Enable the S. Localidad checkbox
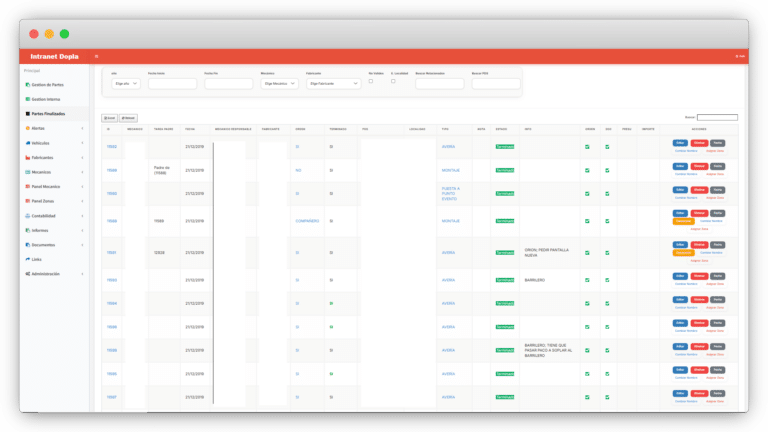This screenshot has width=768, height=432. point(393,81)
